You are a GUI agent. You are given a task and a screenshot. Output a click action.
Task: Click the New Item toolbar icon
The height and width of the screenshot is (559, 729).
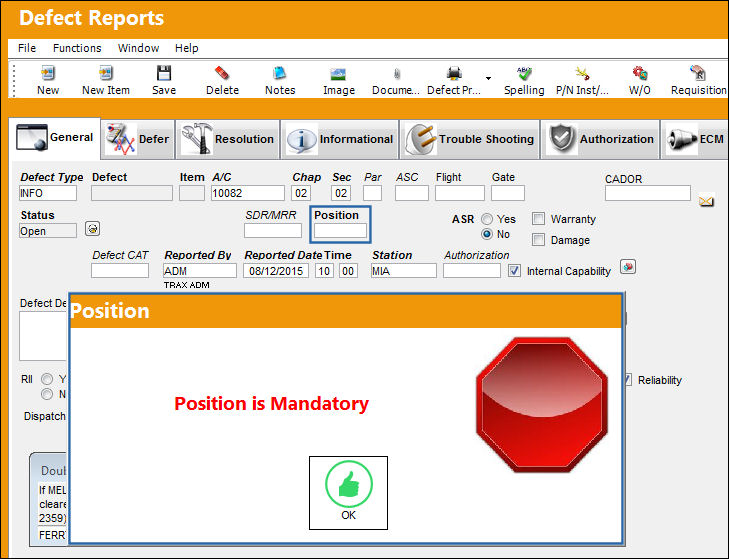tap(106, 73)
